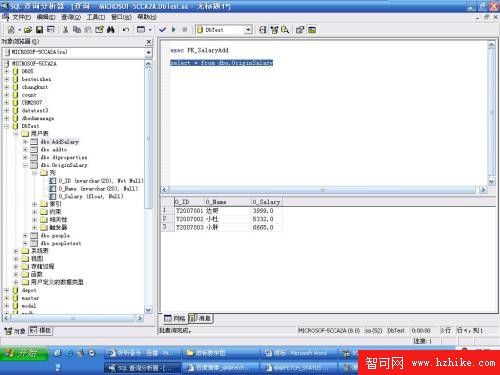This screenshot has height=375, width=500.
Task: Click the exec PK_SalaryAdd line in editor
Action: 199,50
